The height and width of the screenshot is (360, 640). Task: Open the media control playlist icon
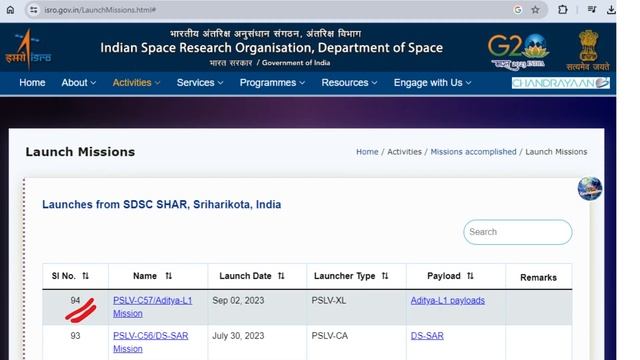click(591, 9)
